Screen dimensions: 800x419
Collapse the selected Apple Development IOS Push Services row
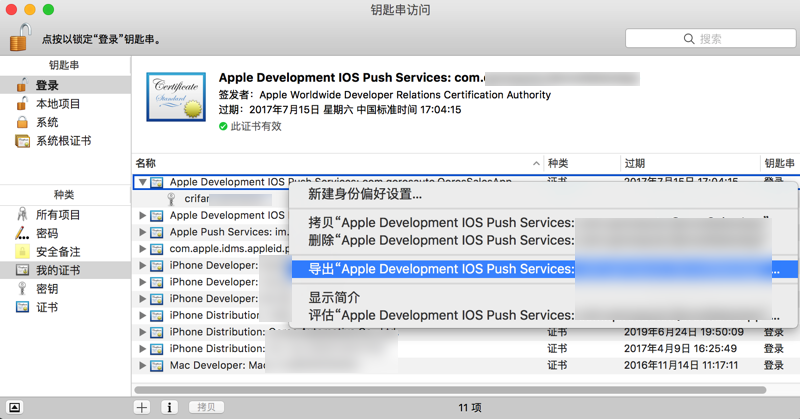[143, 182]
